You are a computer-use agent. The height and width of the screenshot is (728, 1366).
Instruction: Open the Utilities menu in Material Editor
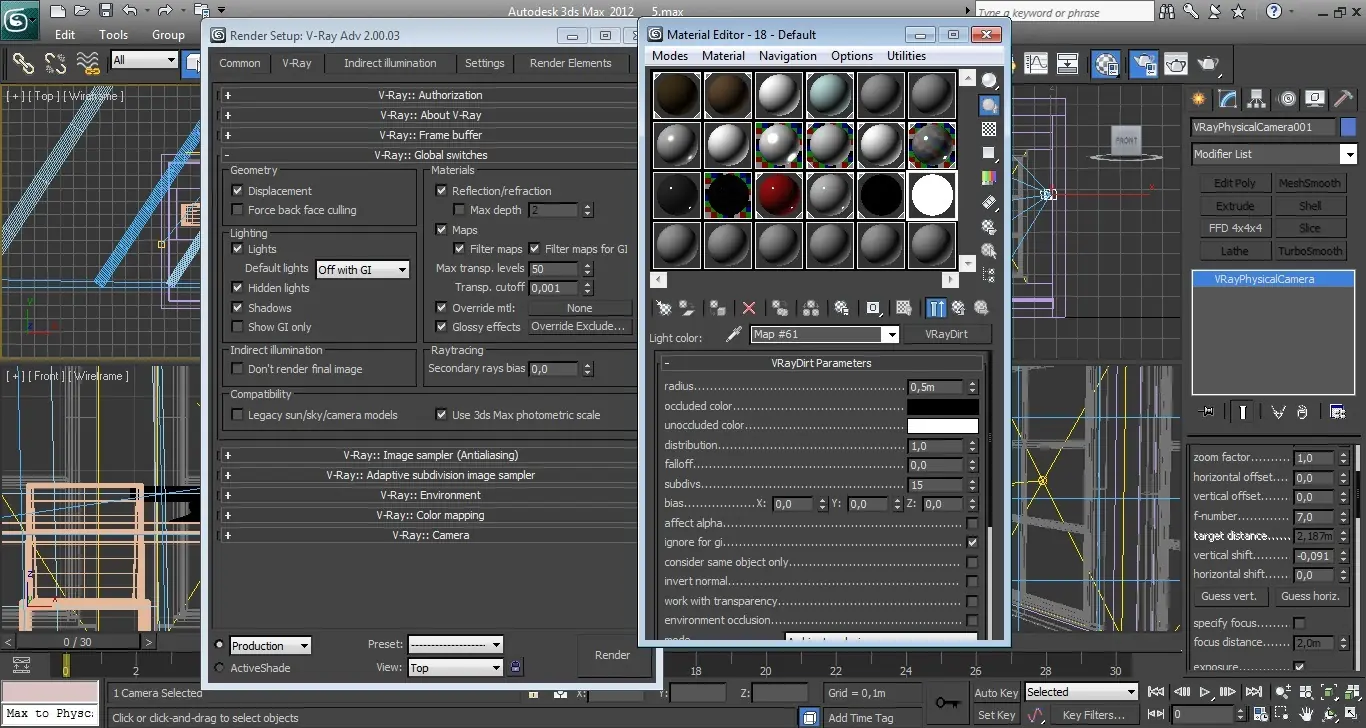(x=907, y=56)
